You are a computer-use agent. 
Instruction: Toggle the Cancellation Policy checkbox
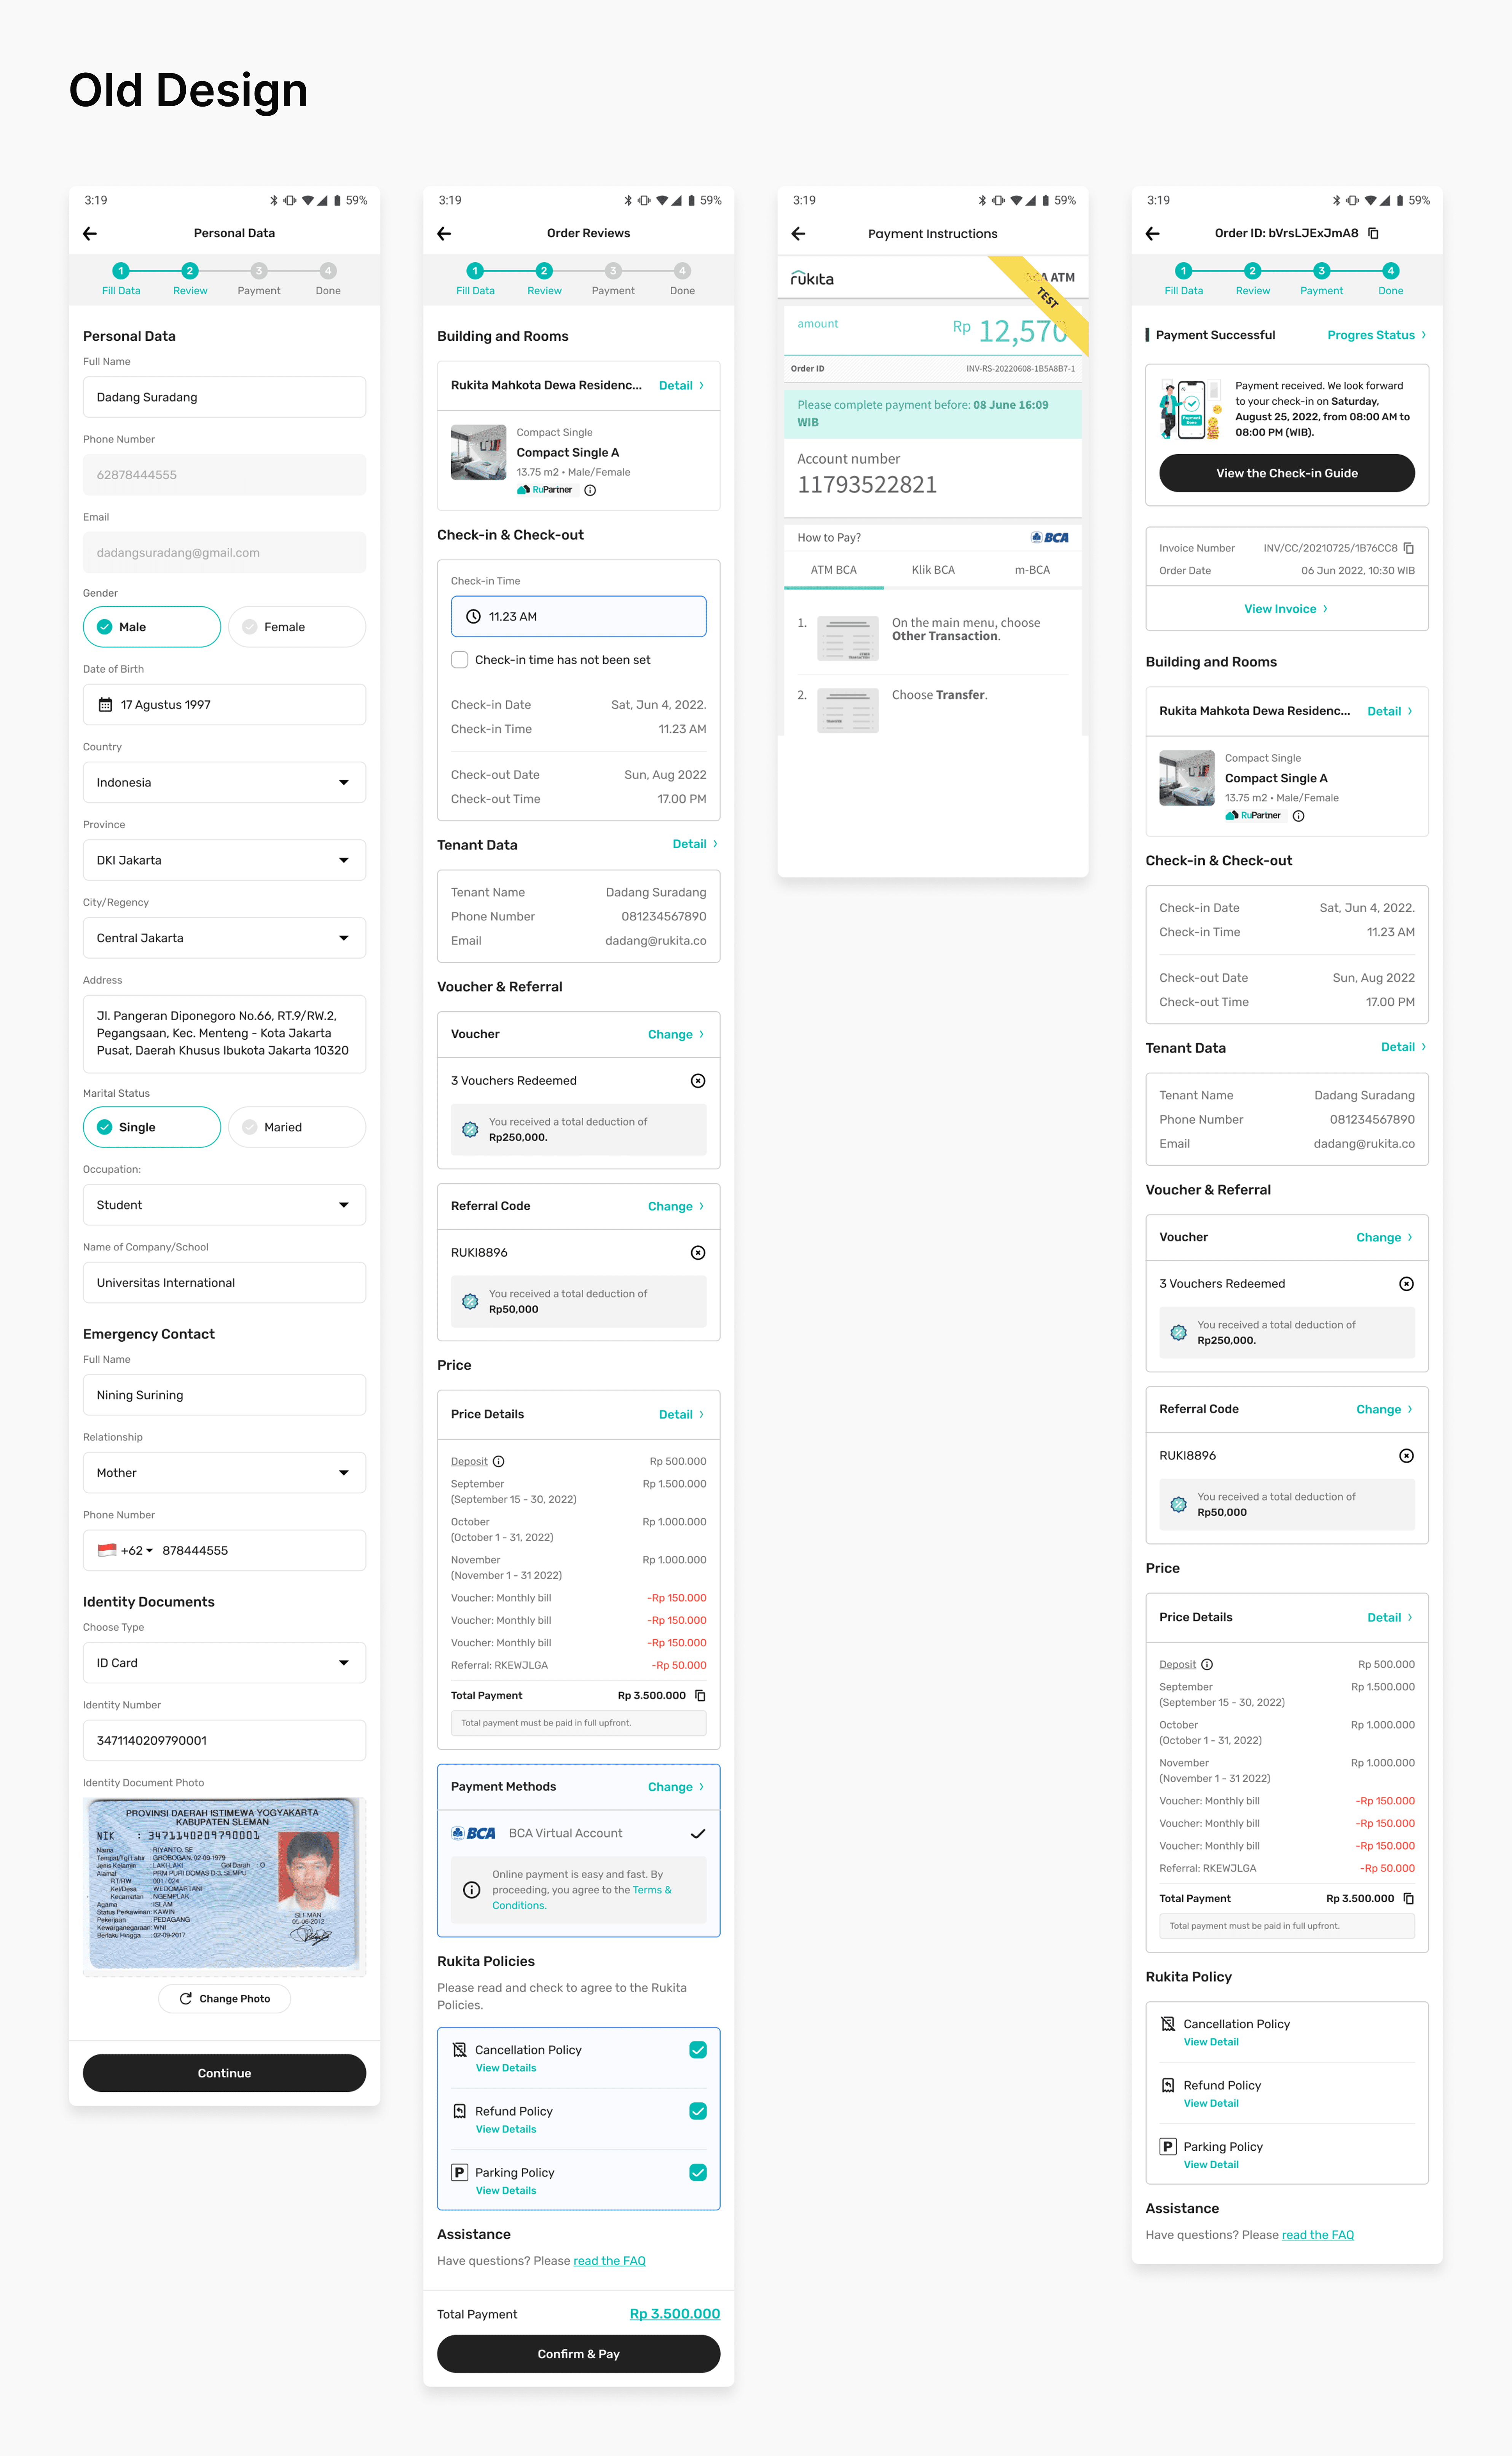click(698, 2050)
